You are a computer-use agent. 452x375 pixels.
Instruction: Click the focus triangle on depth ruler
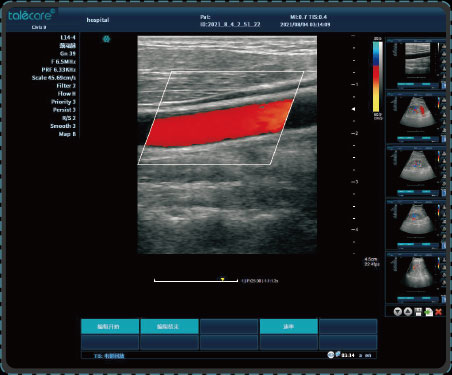[353, 109]
